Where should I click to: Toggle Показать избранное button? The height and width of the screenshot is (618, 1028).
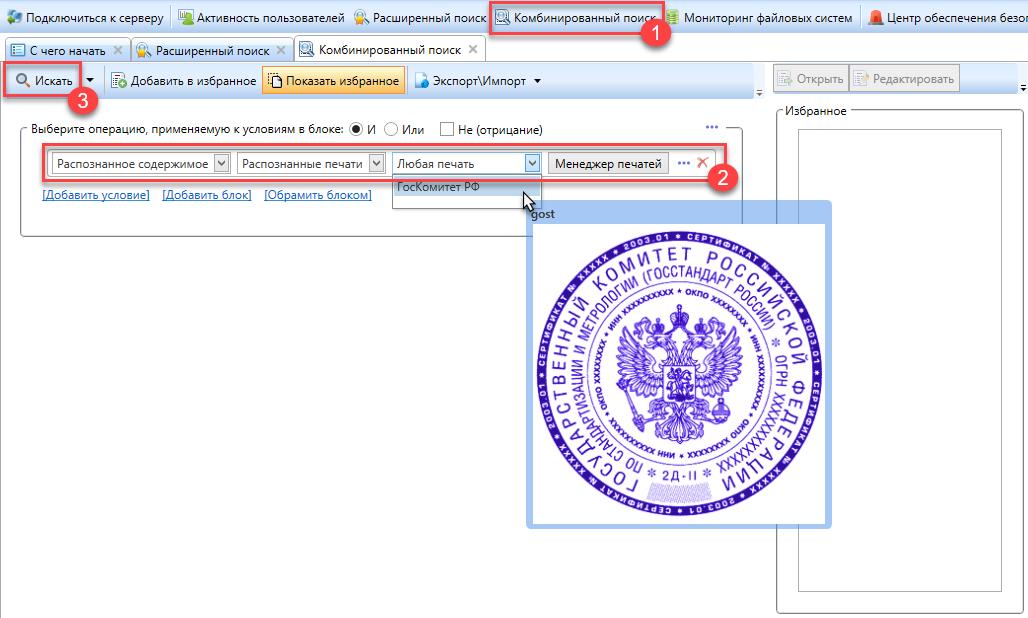[x=334, y=81]
